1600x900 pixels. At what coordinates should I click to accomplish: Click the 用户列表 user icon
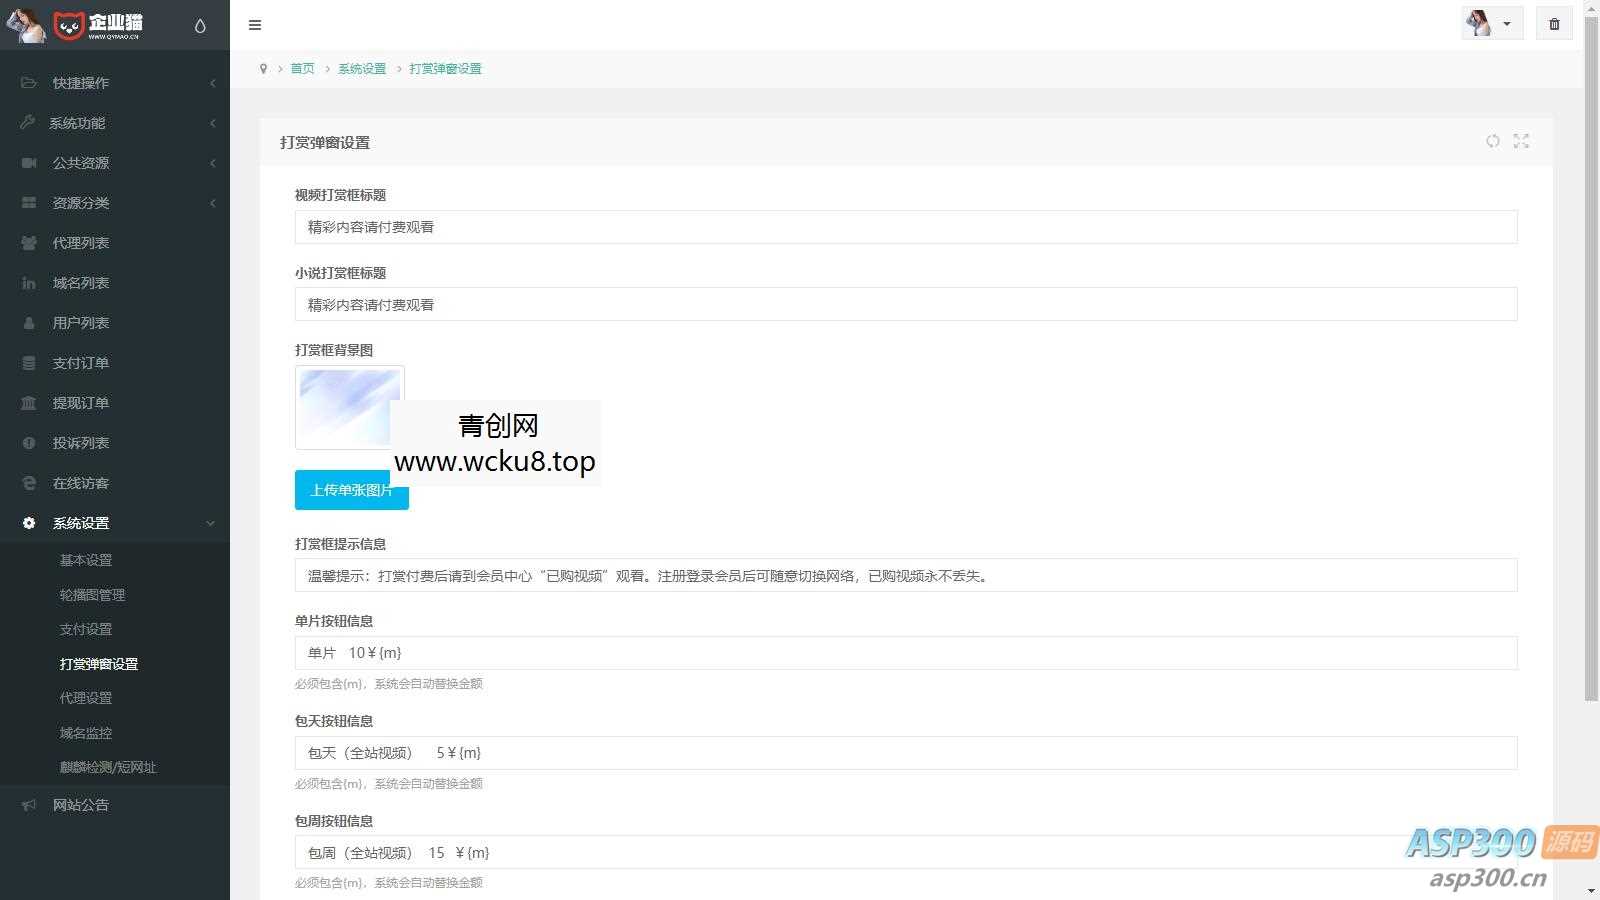[x=28, y=323]
